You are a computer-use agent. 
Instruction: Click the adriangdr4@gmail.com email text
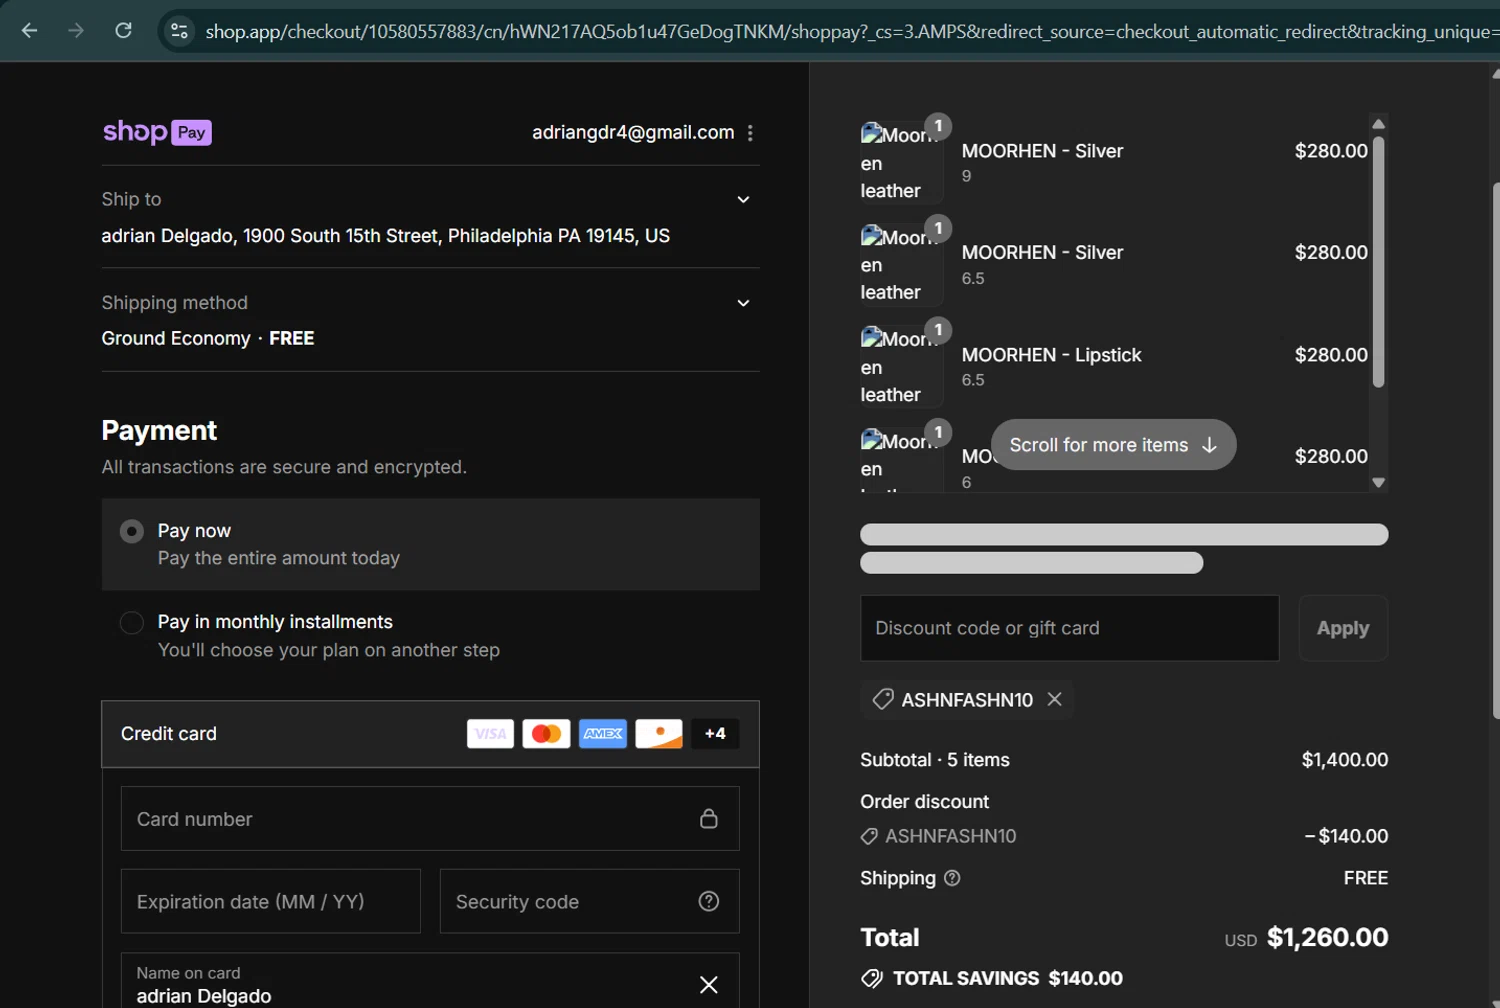(633, 133)
